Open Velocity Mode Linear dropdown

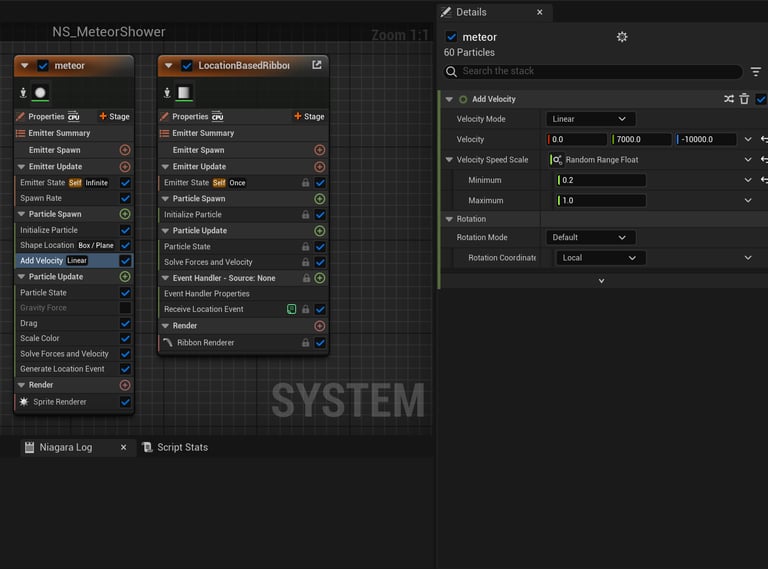590,119
